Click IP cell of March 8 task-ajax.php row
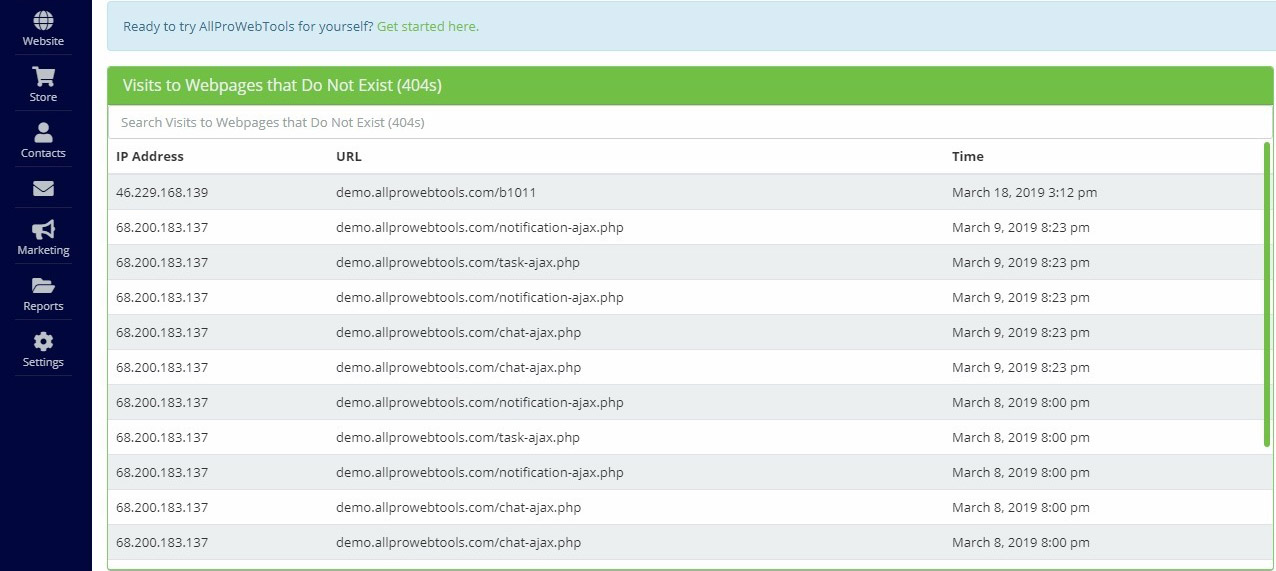This screenshot has height=571, width=1276. [162, 437]
